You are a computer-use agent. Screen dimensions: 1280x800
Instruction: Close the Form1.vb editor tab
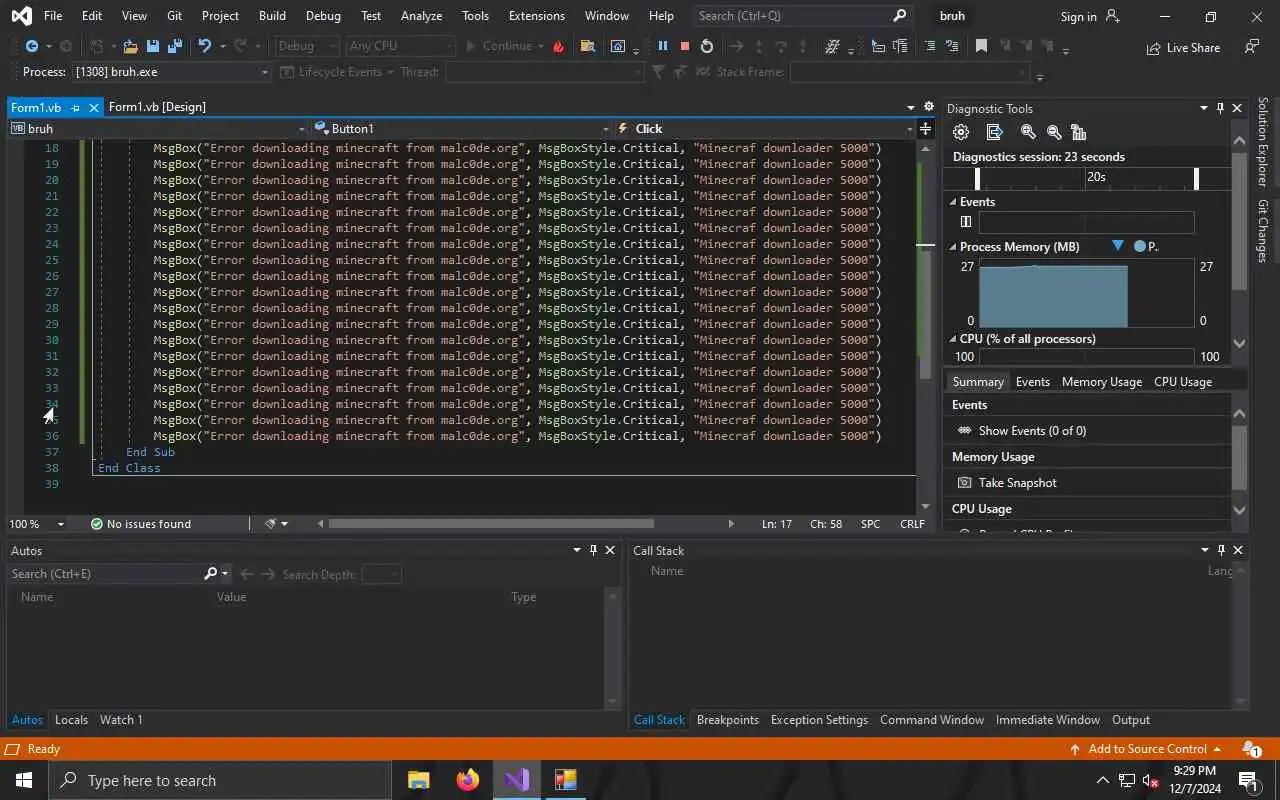coord(94,107)
